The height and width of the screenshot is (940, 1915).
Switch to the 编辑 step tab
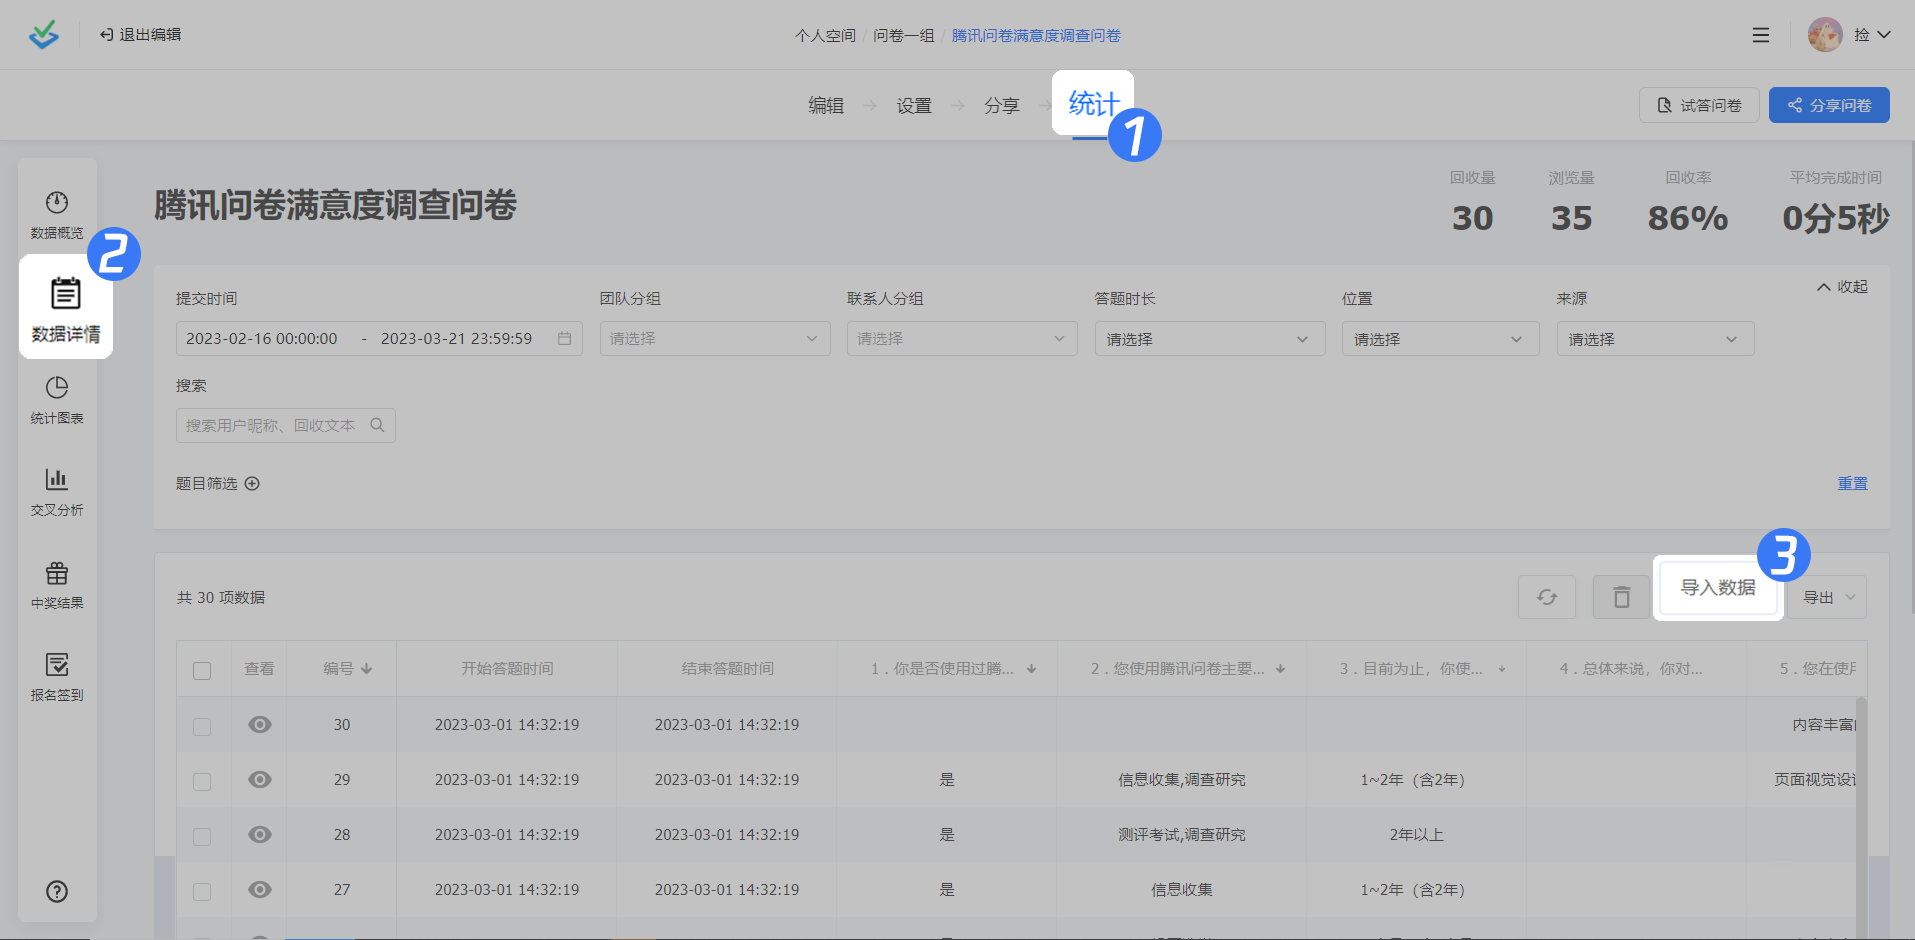pos(826,106)
